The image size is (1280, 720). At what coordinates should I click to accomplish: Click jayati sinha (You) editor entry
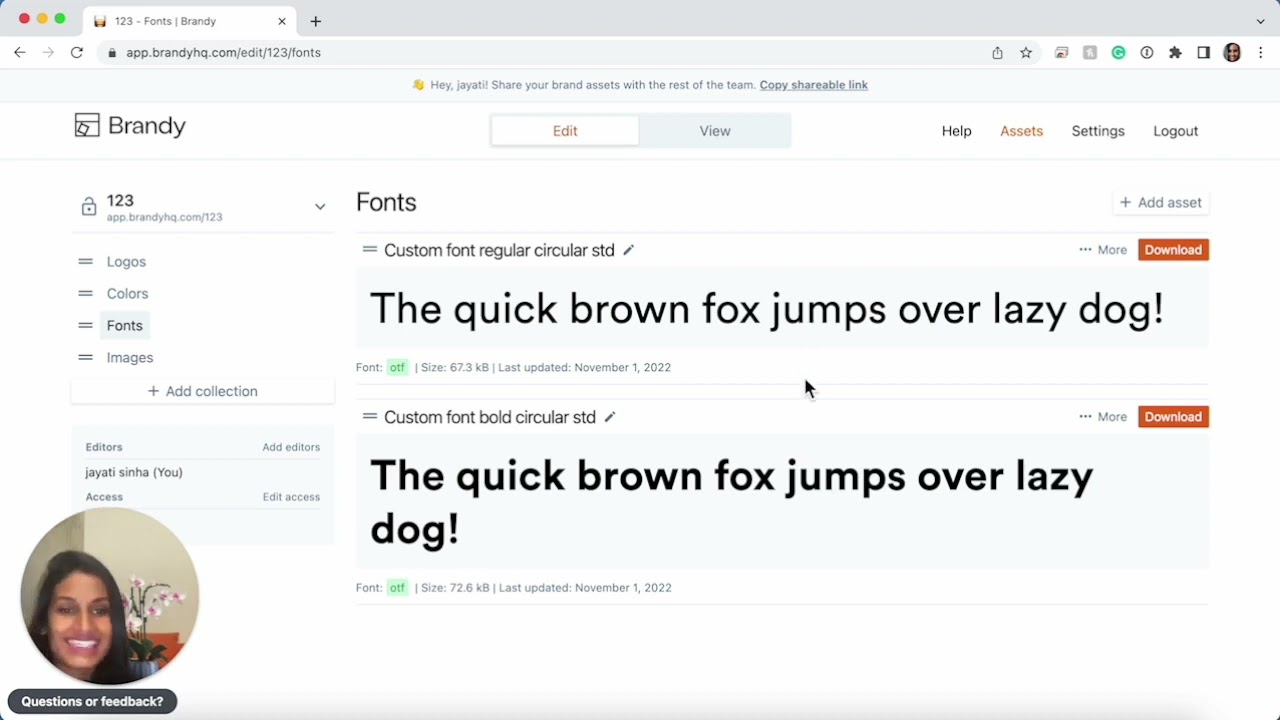(134, 472)
